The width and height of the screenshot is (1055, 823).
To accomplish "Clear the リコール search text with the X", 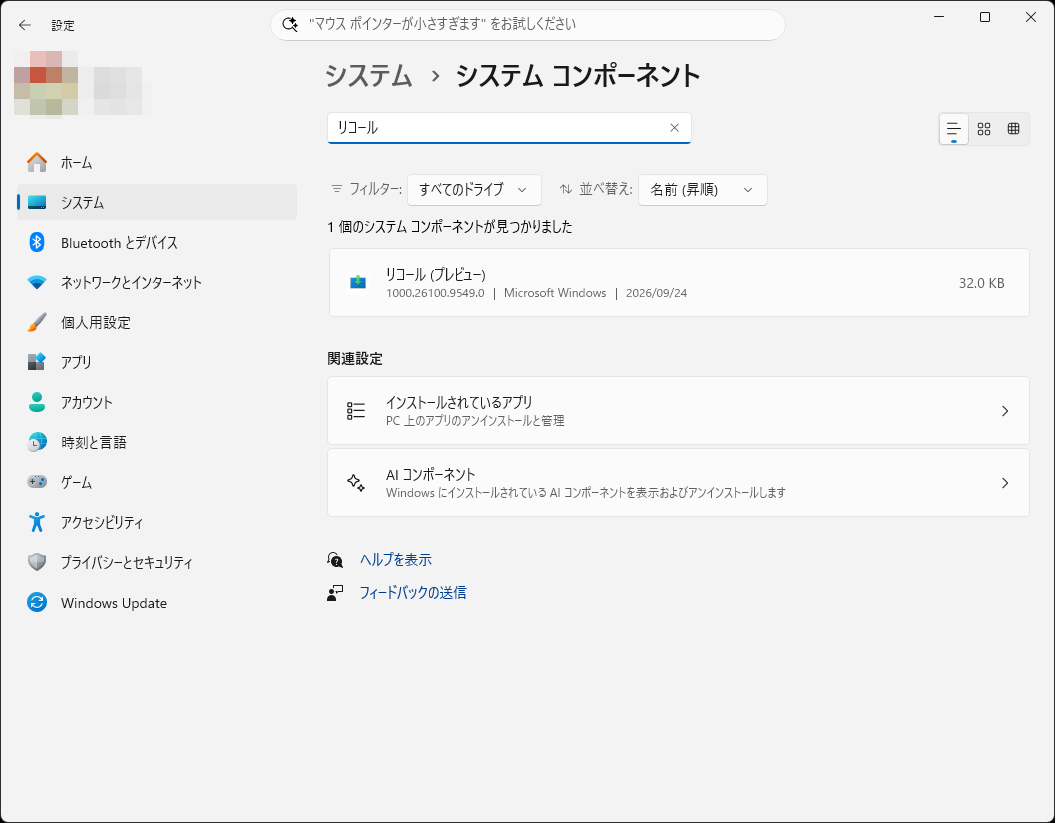I will (674, 128).
